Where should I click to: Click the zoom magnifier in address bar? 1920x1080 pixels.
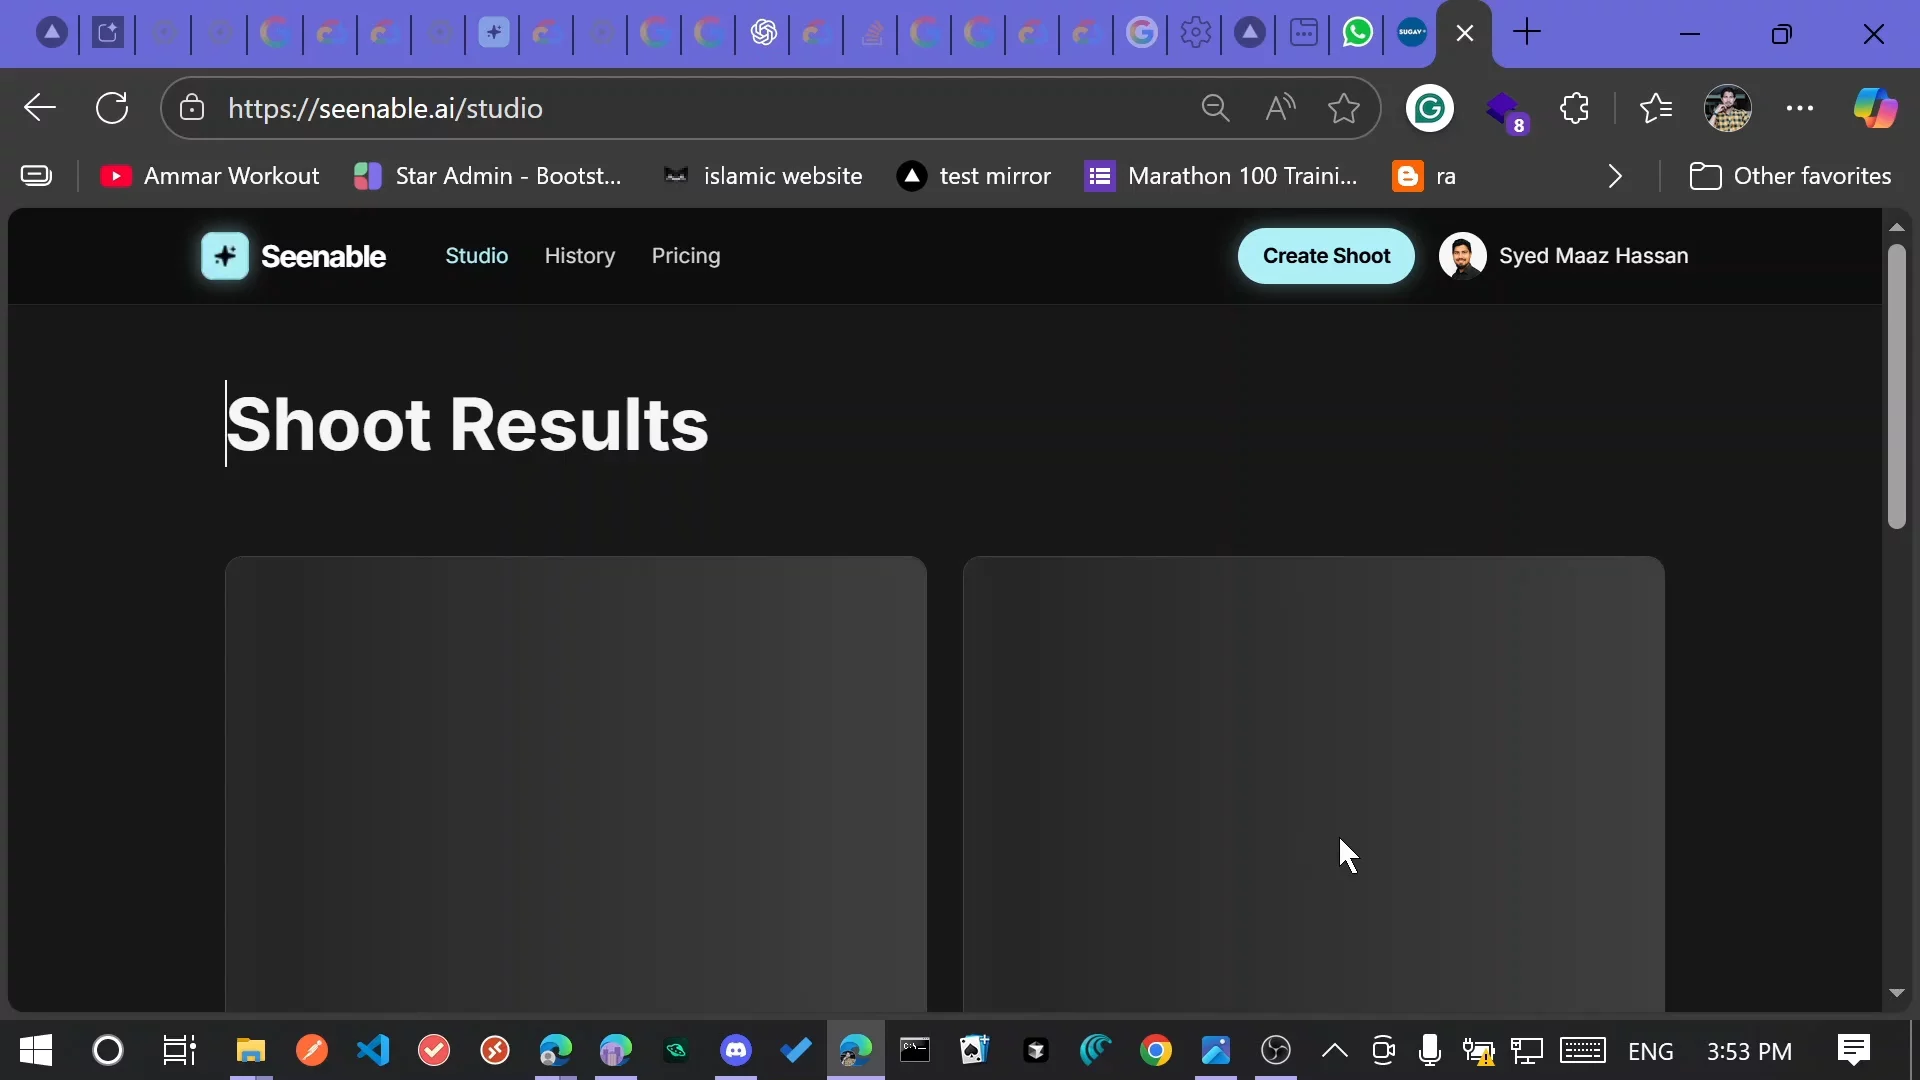1215,108
